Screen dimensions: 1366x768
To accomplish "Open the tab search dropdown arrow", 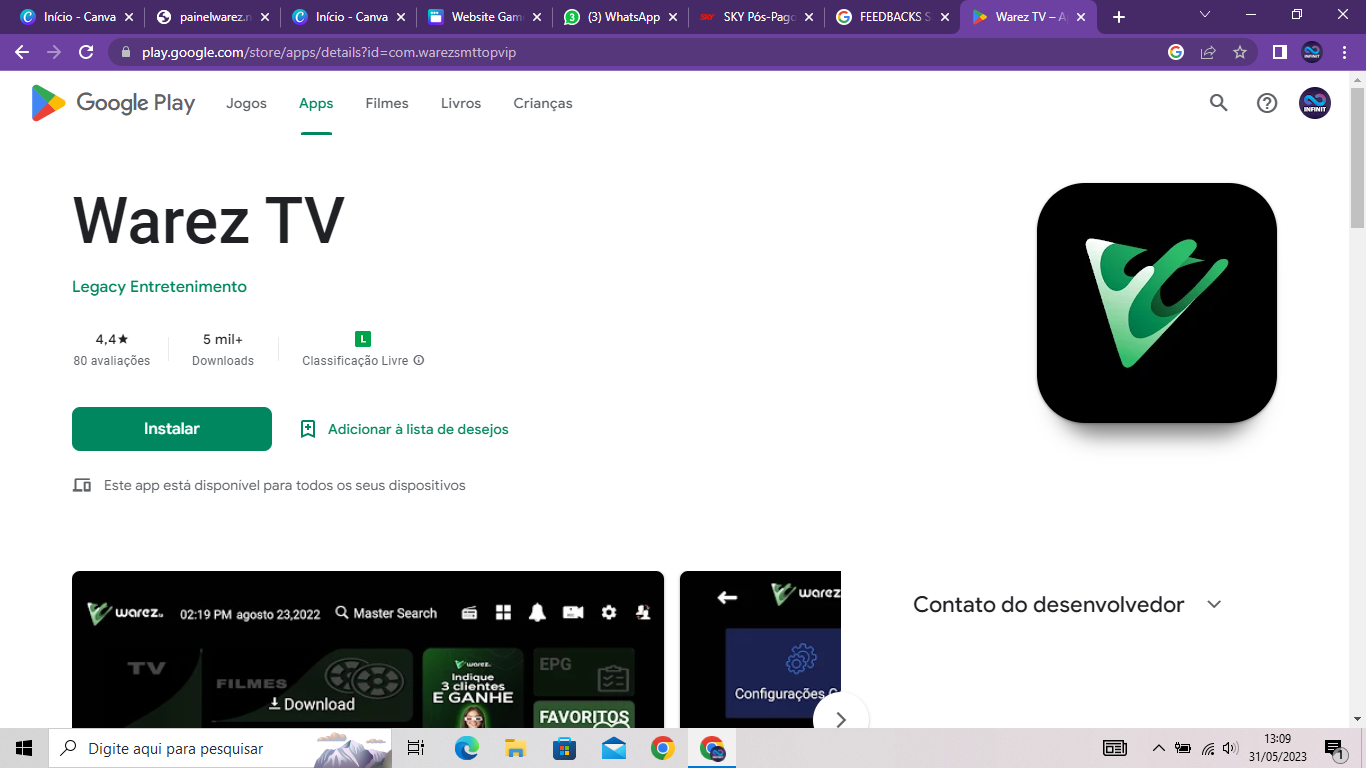I will click(x=1204, y=15).
